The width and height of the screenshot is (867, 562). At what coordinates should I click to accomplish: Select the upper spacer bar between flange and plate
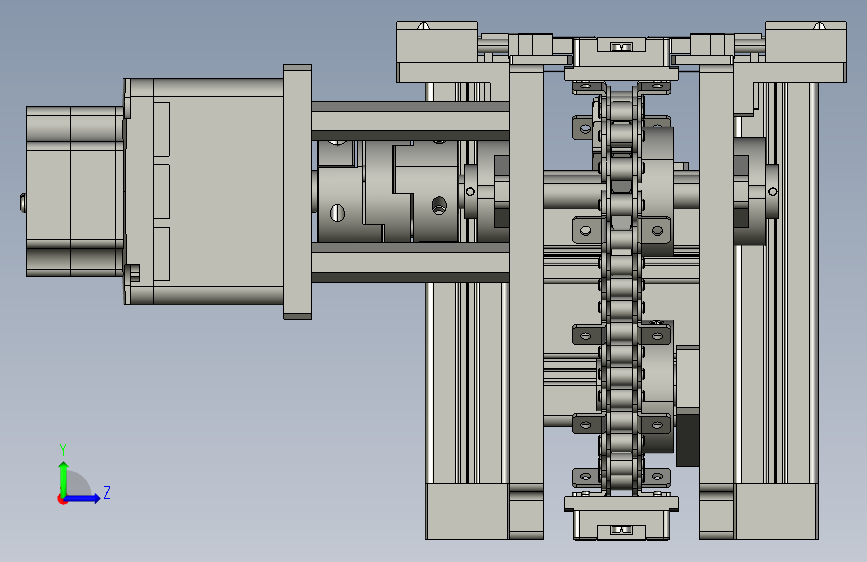coord(410,121)
